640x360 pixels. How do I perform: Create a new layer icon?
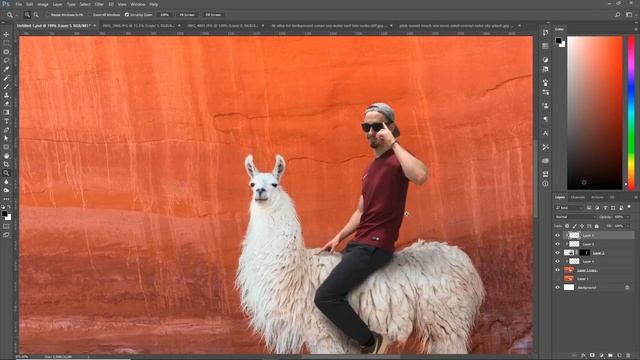(x=619, y=356)
